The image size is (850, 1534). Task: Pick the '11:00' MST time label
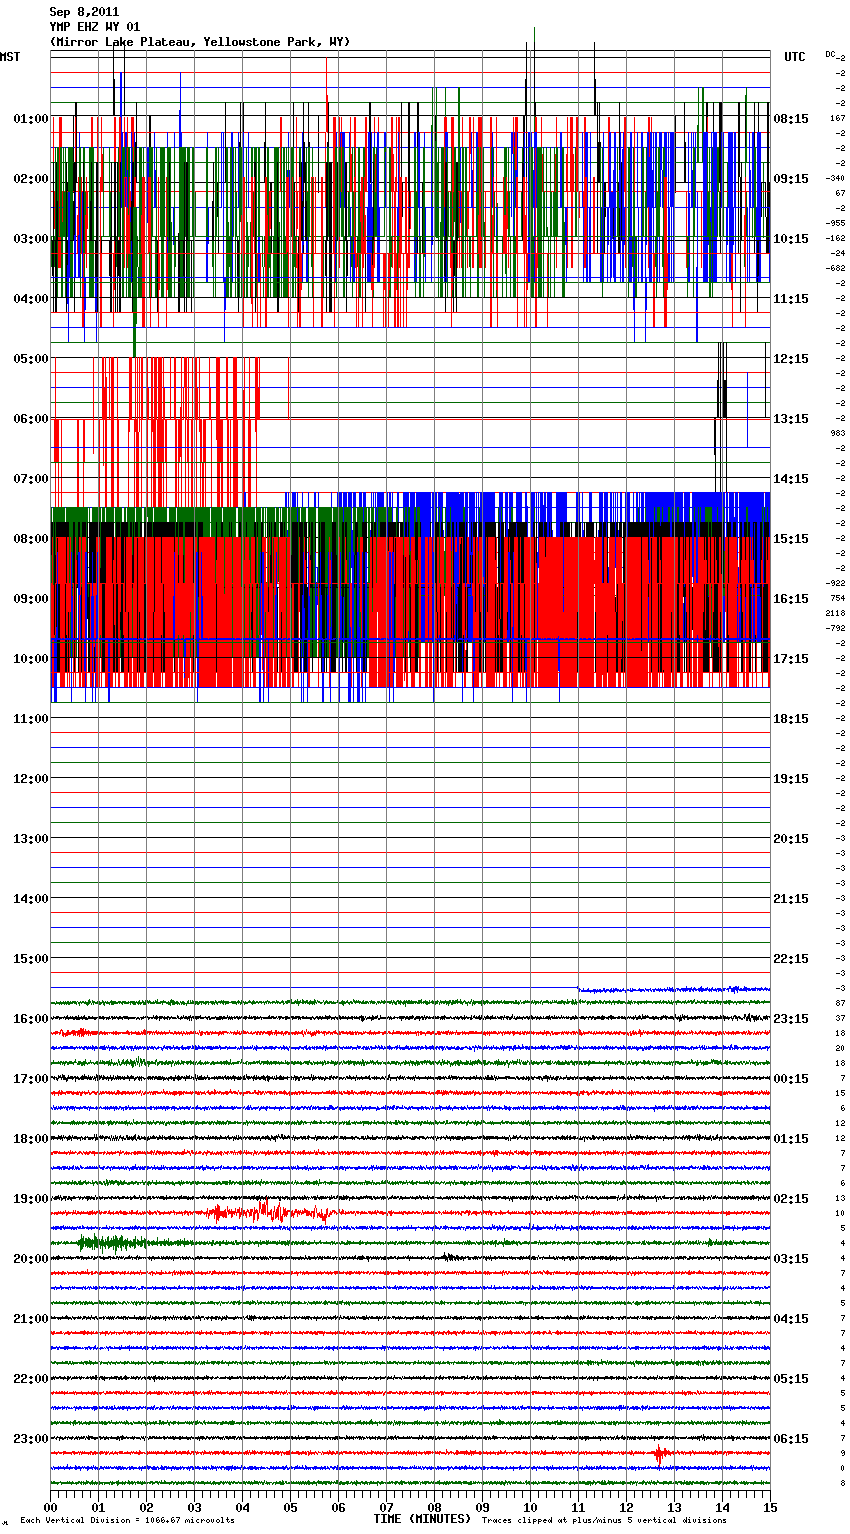31,718
